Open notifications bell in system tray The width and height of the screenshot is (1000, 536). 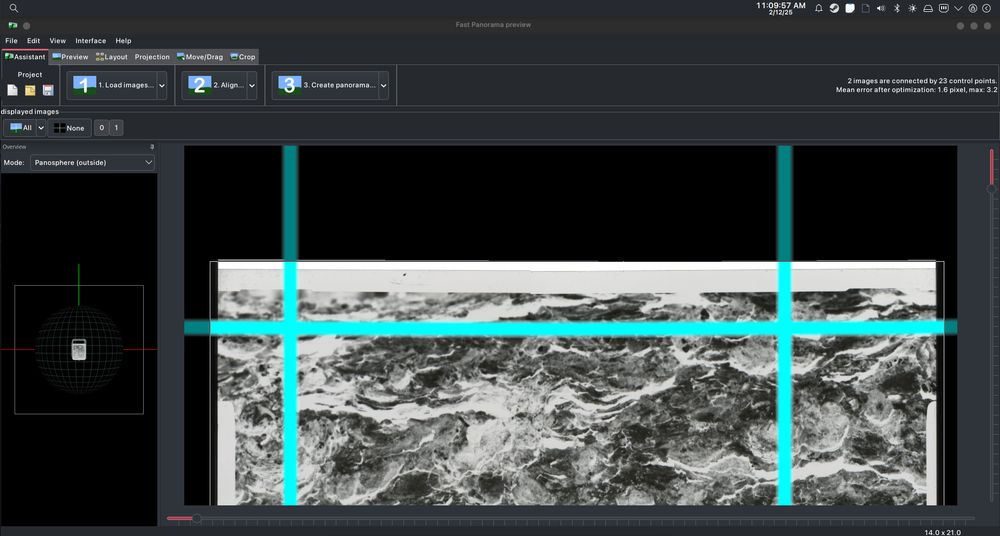coord(818,8)
